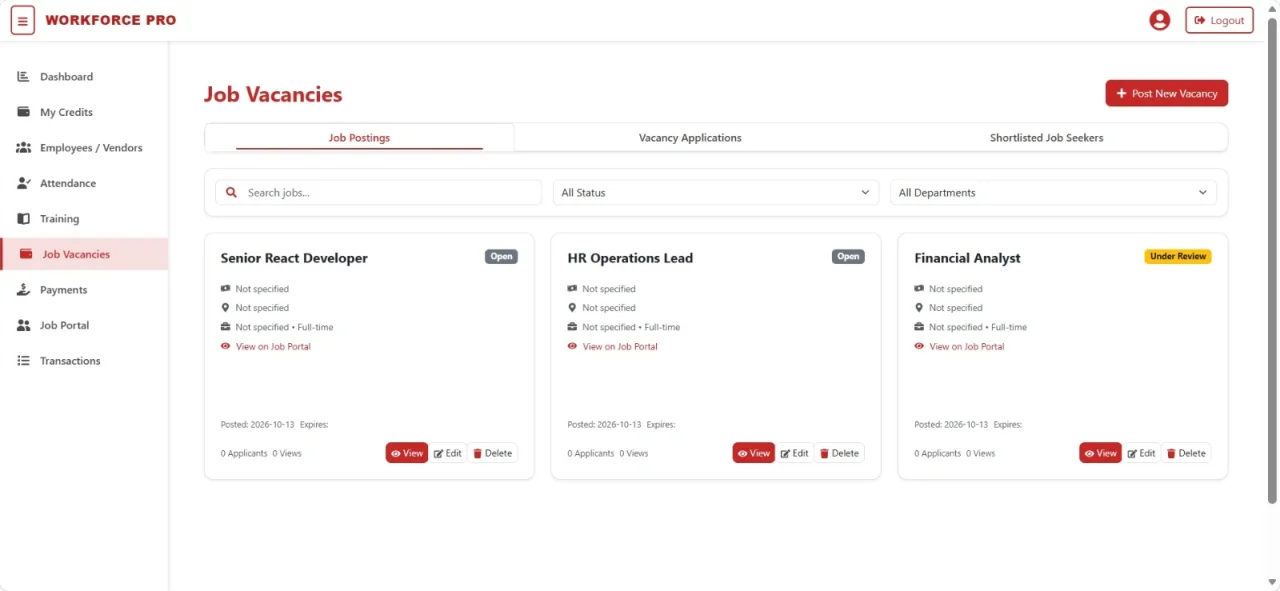This screenshot has width=1280, height=591.
Task: Click the location pin on Senior React Developer card
Action: tap(225, 308)
